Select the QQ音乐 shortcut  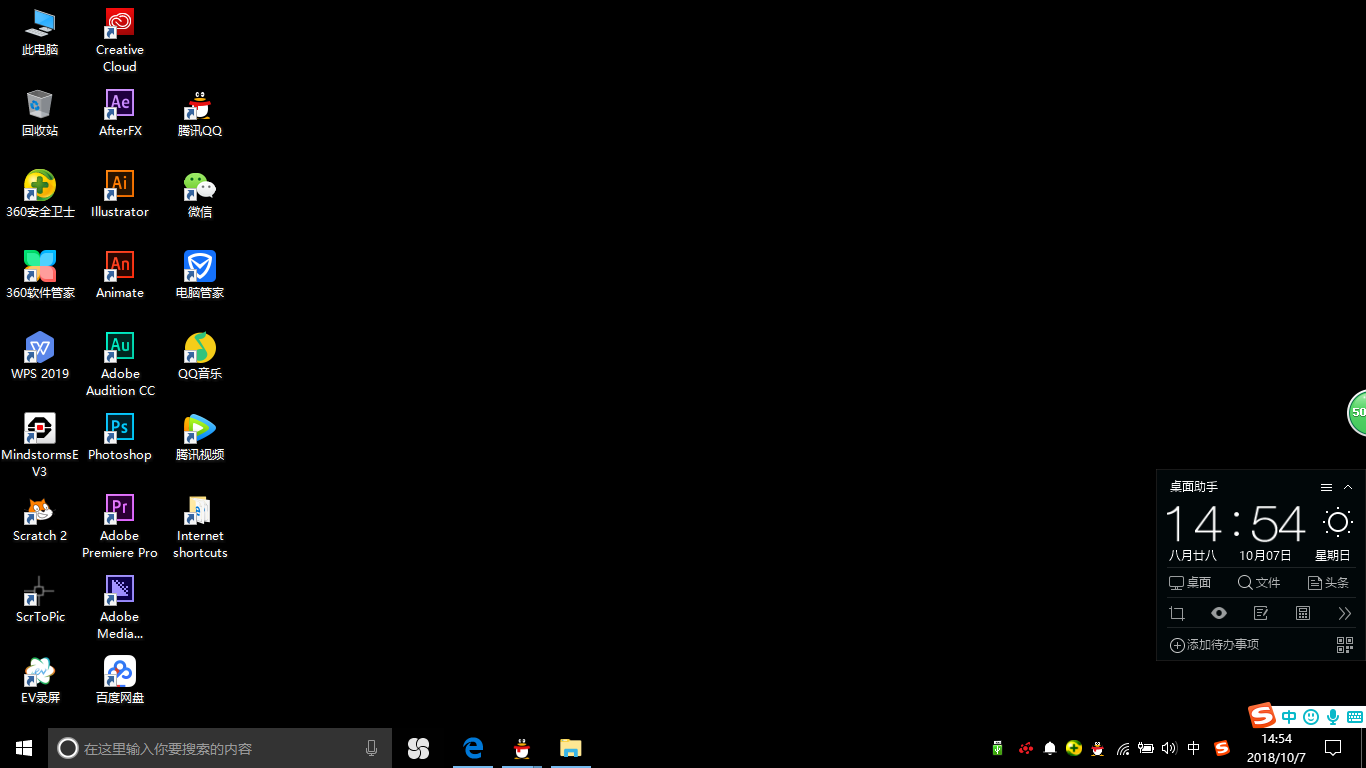(200, 357)
